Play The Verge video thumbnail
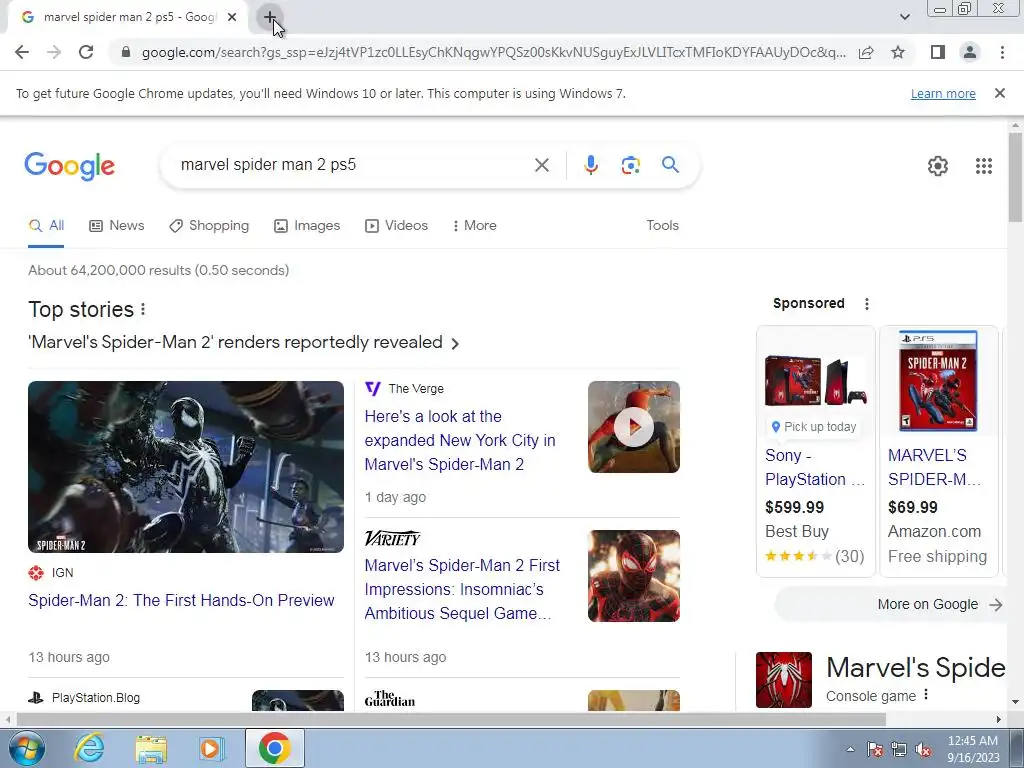 click(x=633, y=427)
